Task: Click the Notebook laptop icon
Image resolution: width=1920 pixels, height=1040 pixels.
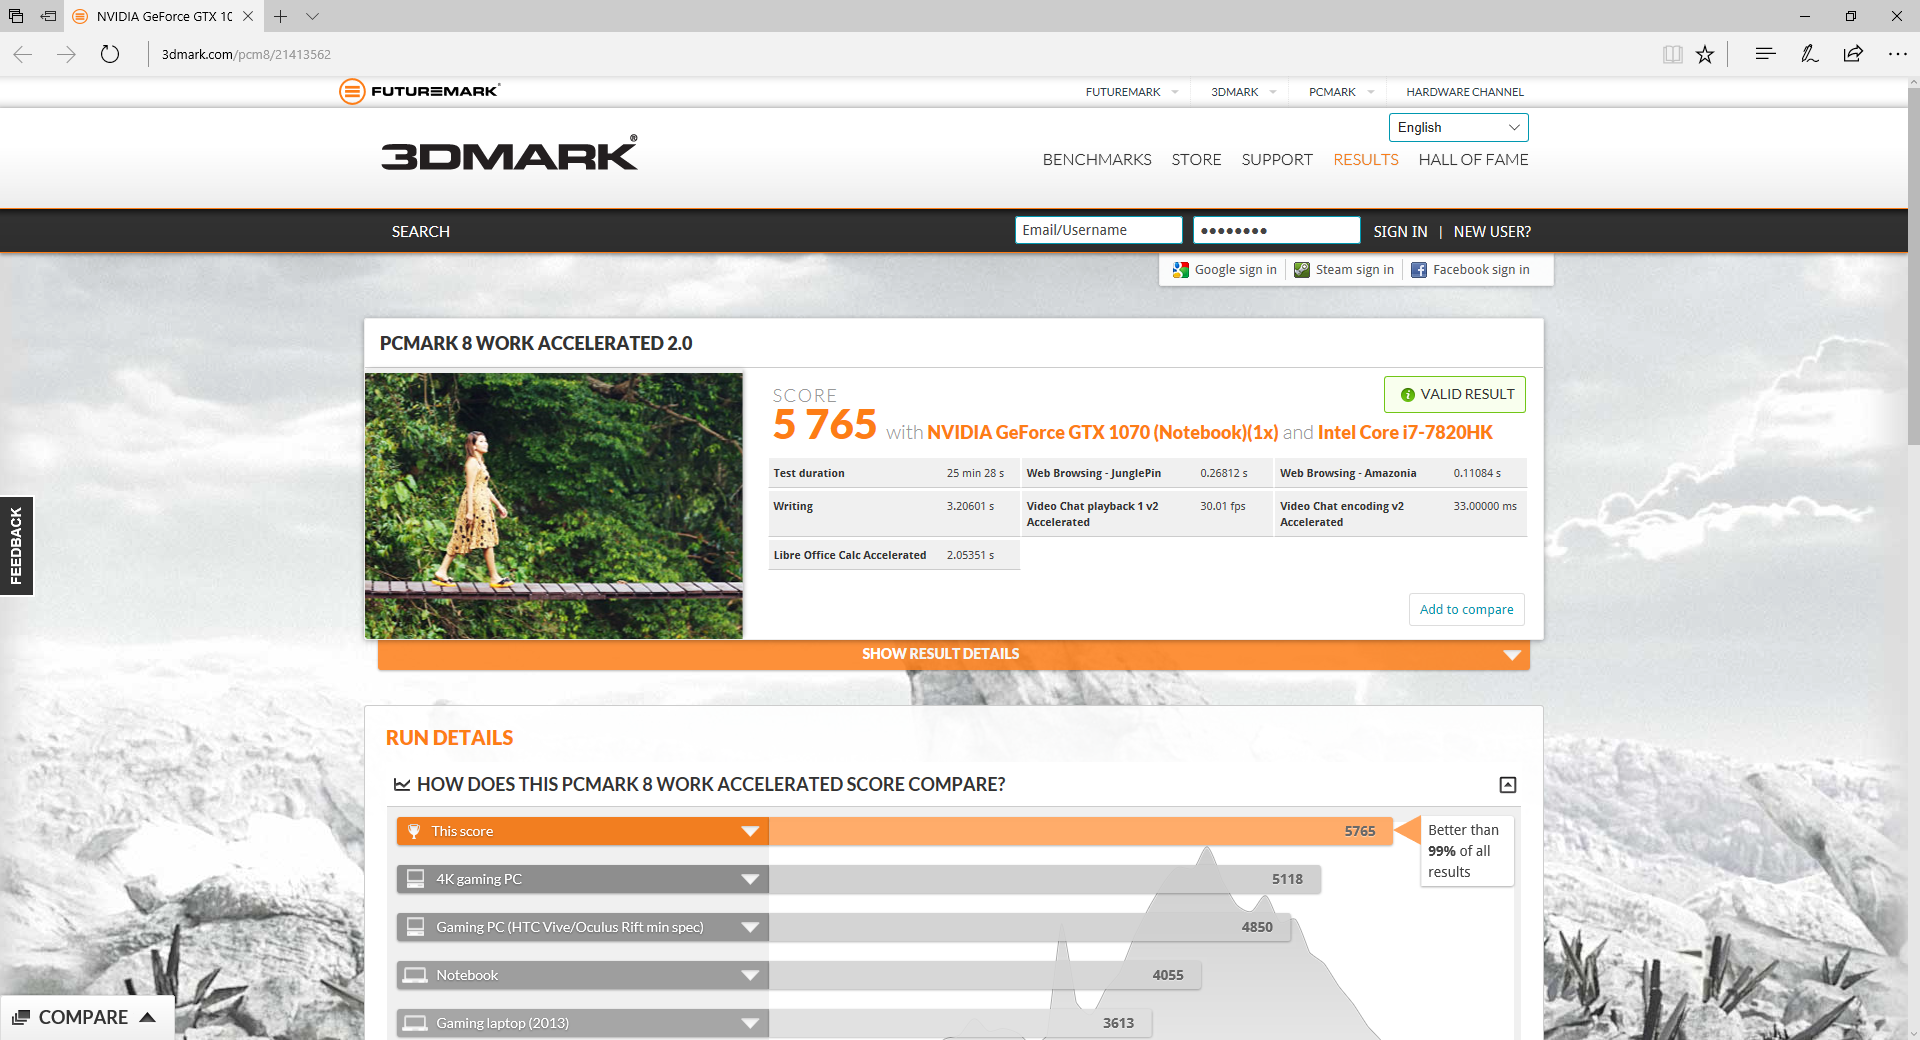Action: point(414,975)
